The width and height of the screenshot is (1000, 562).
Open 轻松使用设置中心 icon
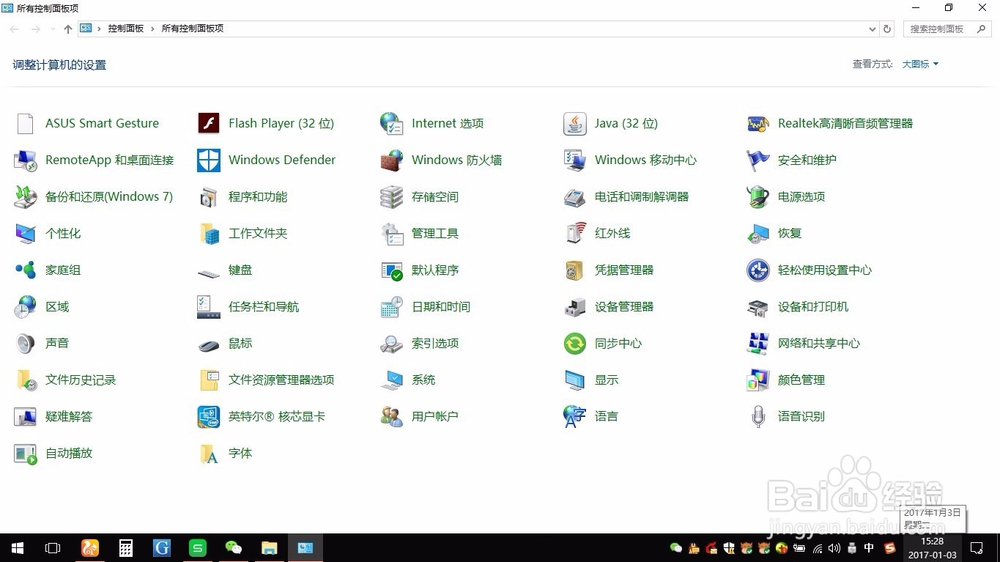pyautogui.click(x=758, y=270)
